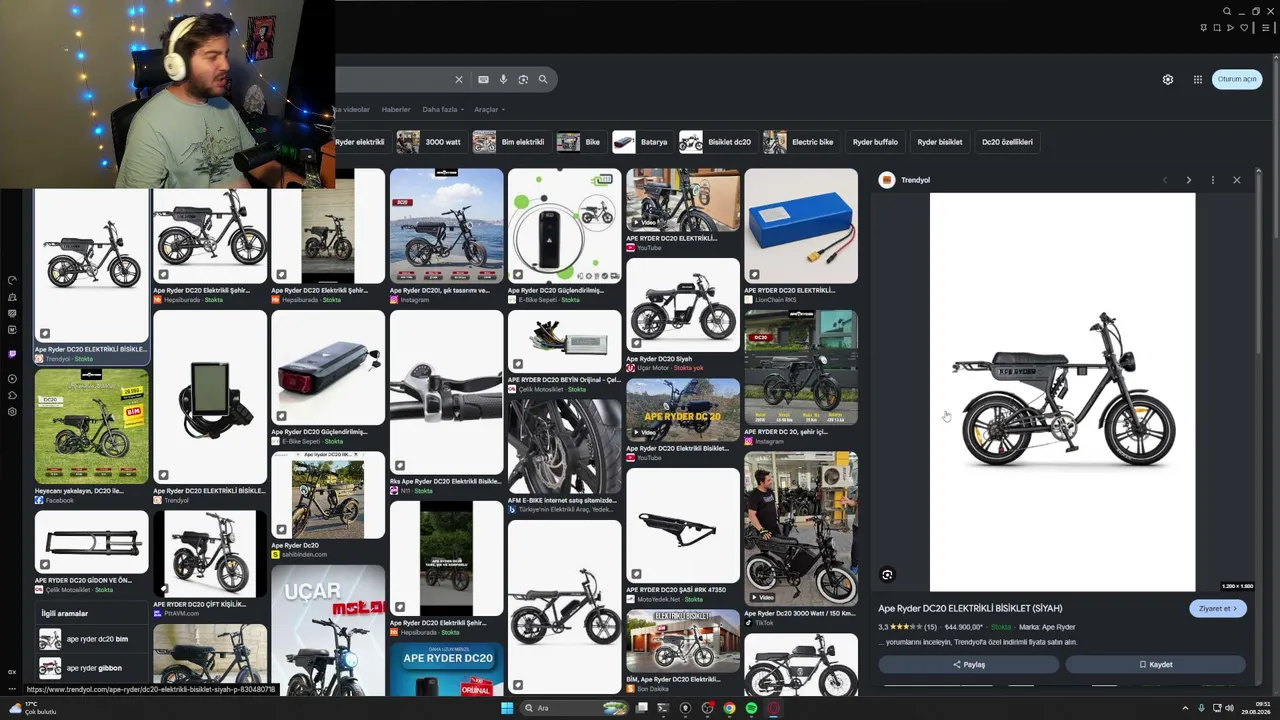Open the on-screen keyboard input tool

(483, 79)
